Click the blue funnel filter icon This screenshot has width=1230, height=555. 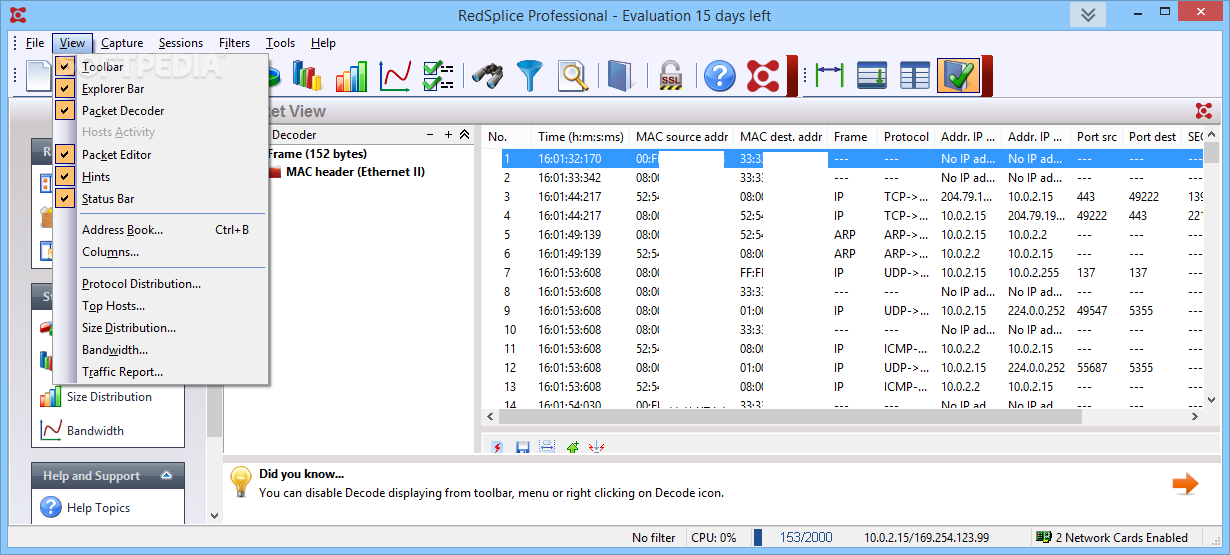click(530, 76)
